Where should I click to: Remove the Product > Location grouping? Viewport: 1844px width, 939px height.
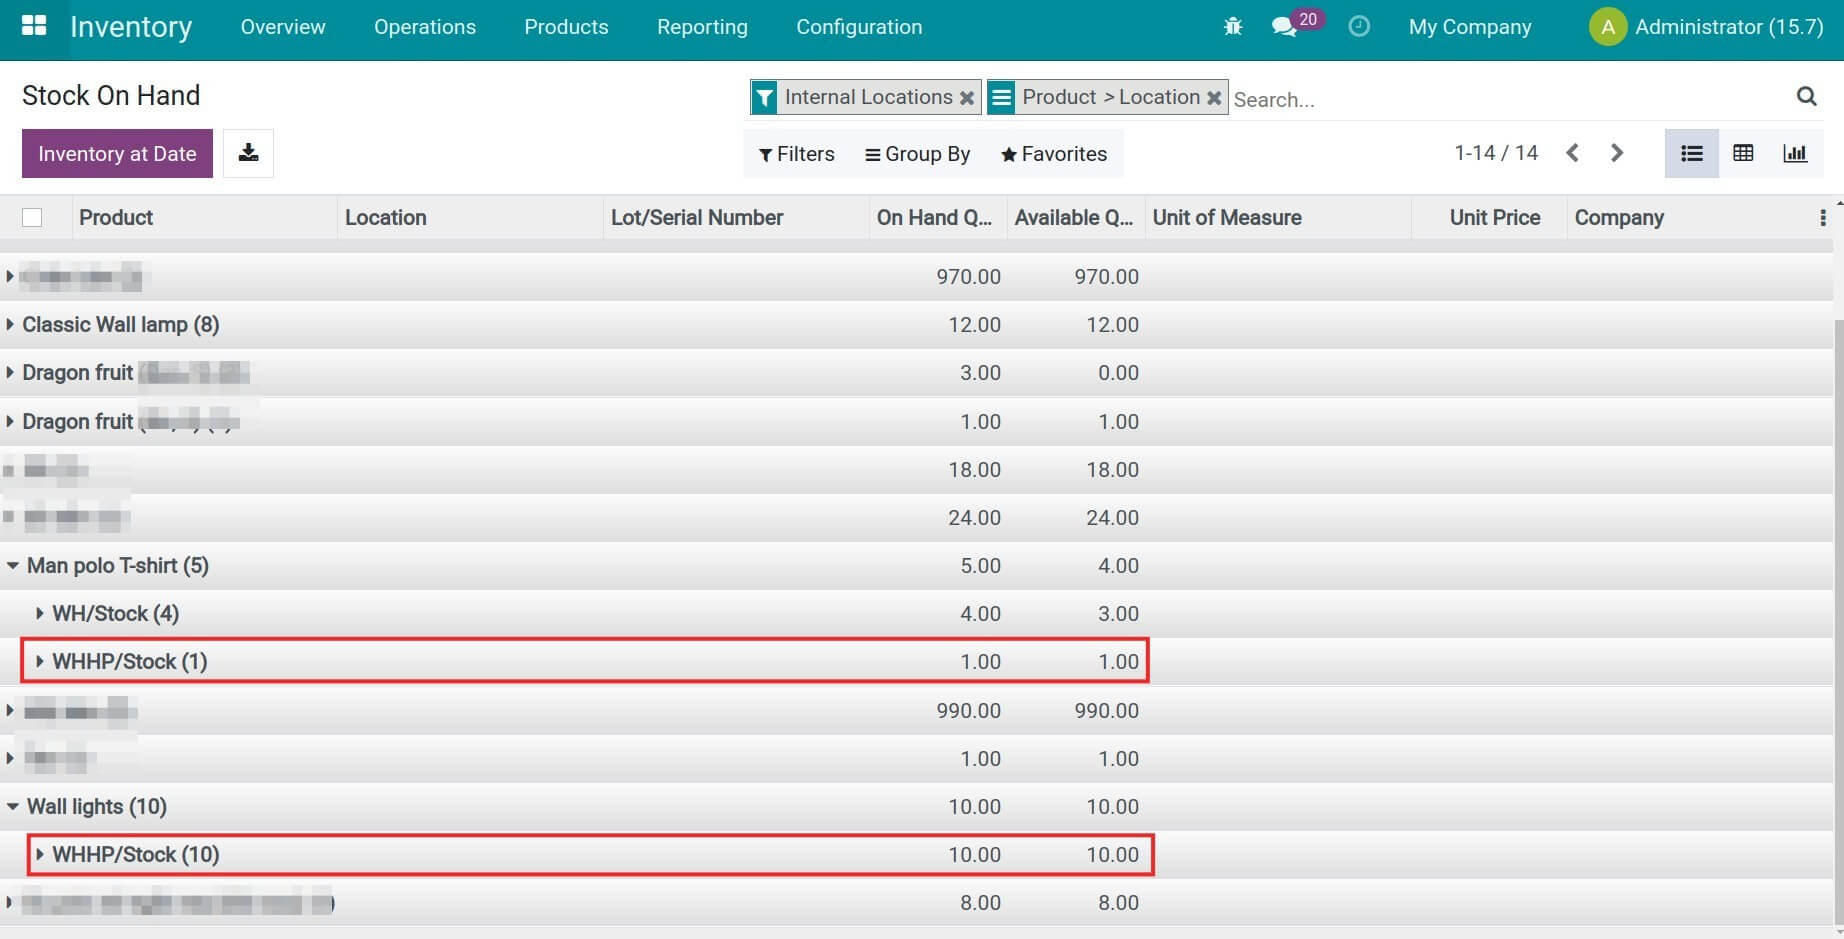point(1214,98)
